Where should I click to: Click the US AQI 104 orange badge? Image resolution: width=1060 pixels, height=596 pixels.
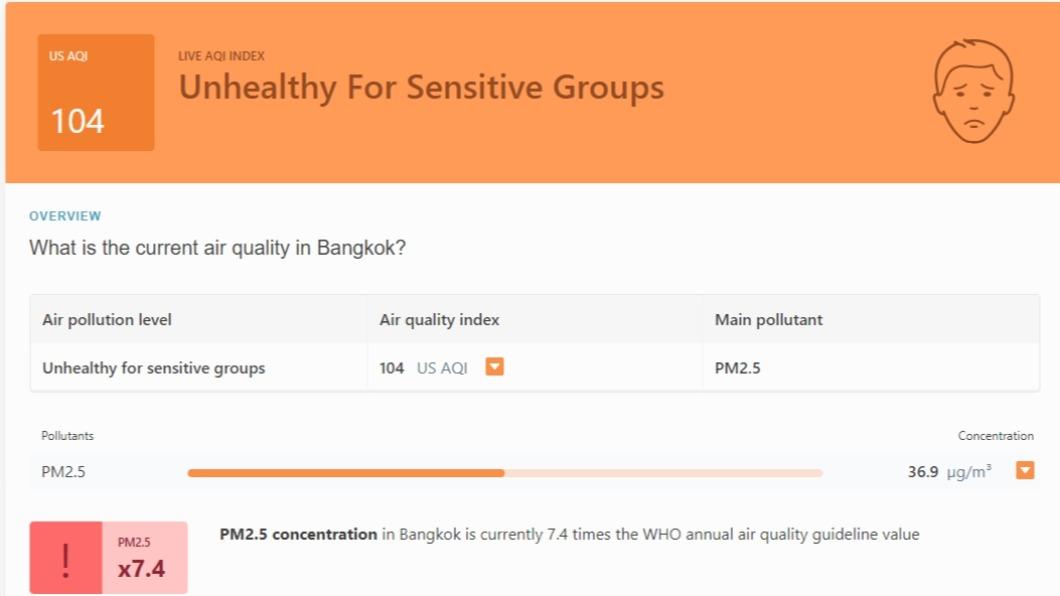pyautogui.click(x=96, y=93)
